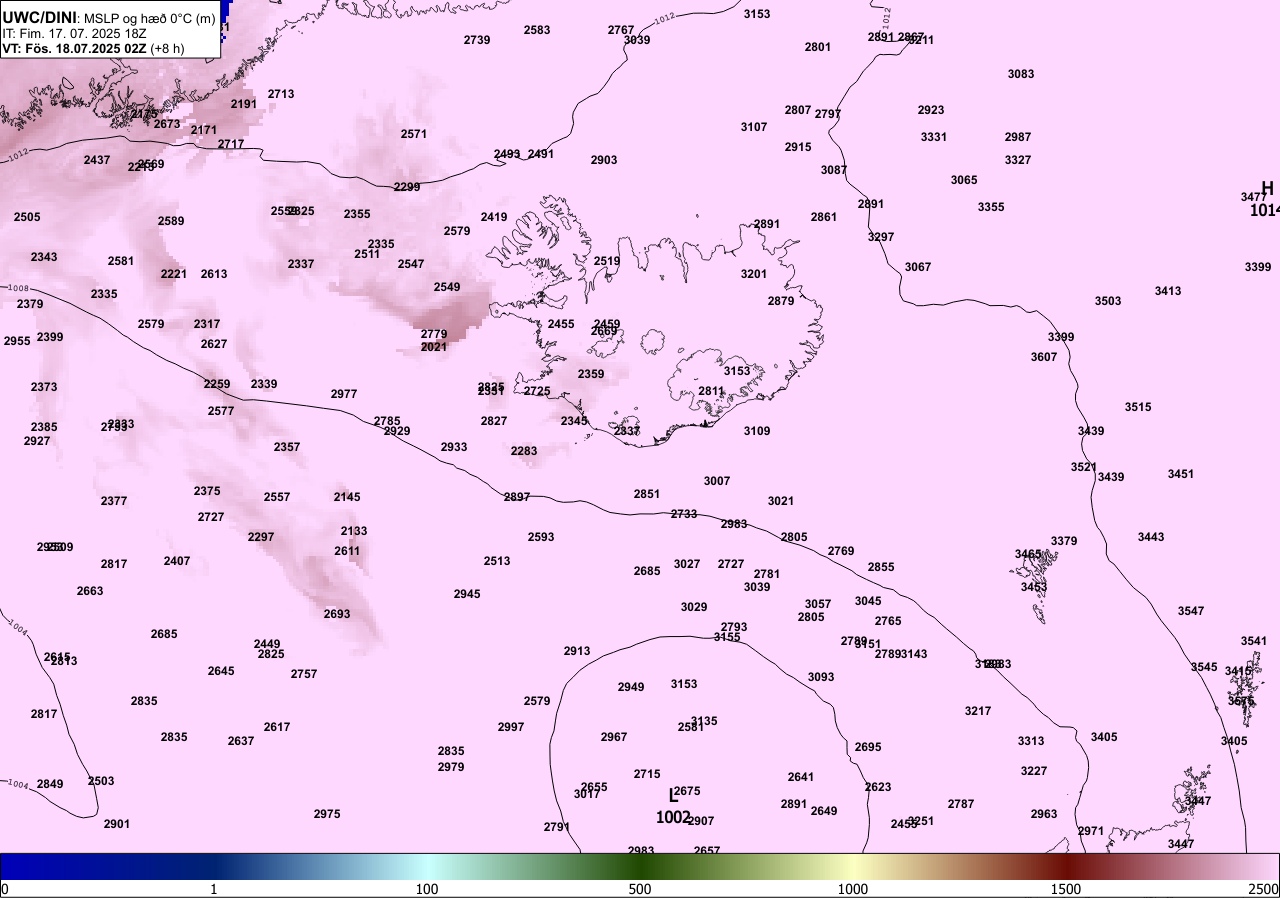This screenshot has height=898, width=1280.
Task: Click the value '3107'
Action: (754, 127)
